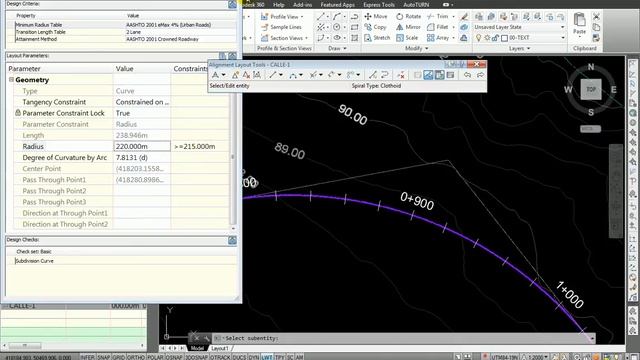Select the Move tool in Modify panel
Viewport: 640px width, 360px height.
(376, 16)
